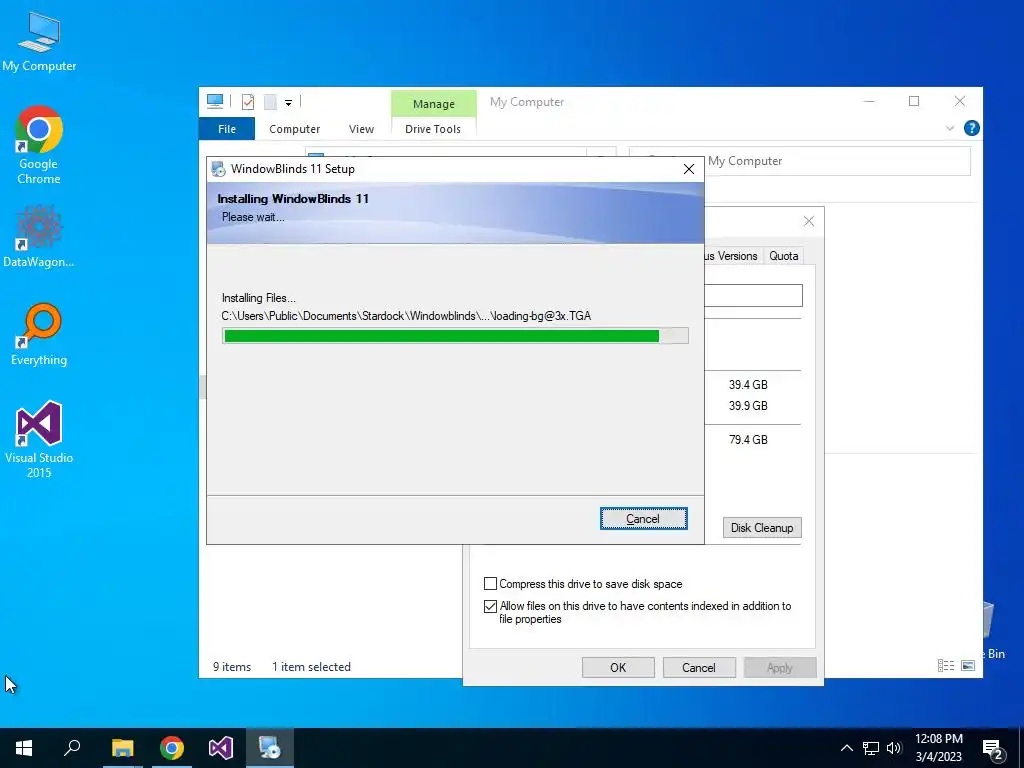Image resolution: width=1024 pixels, height=768 pixels.
Task: Click '1 item selected' status text
Action: click(312, 667)
